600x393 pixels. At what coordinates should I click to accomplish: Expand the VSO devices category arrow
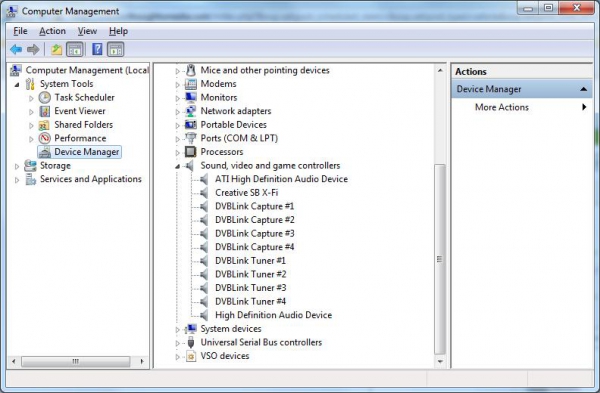(x=178, y=357)
